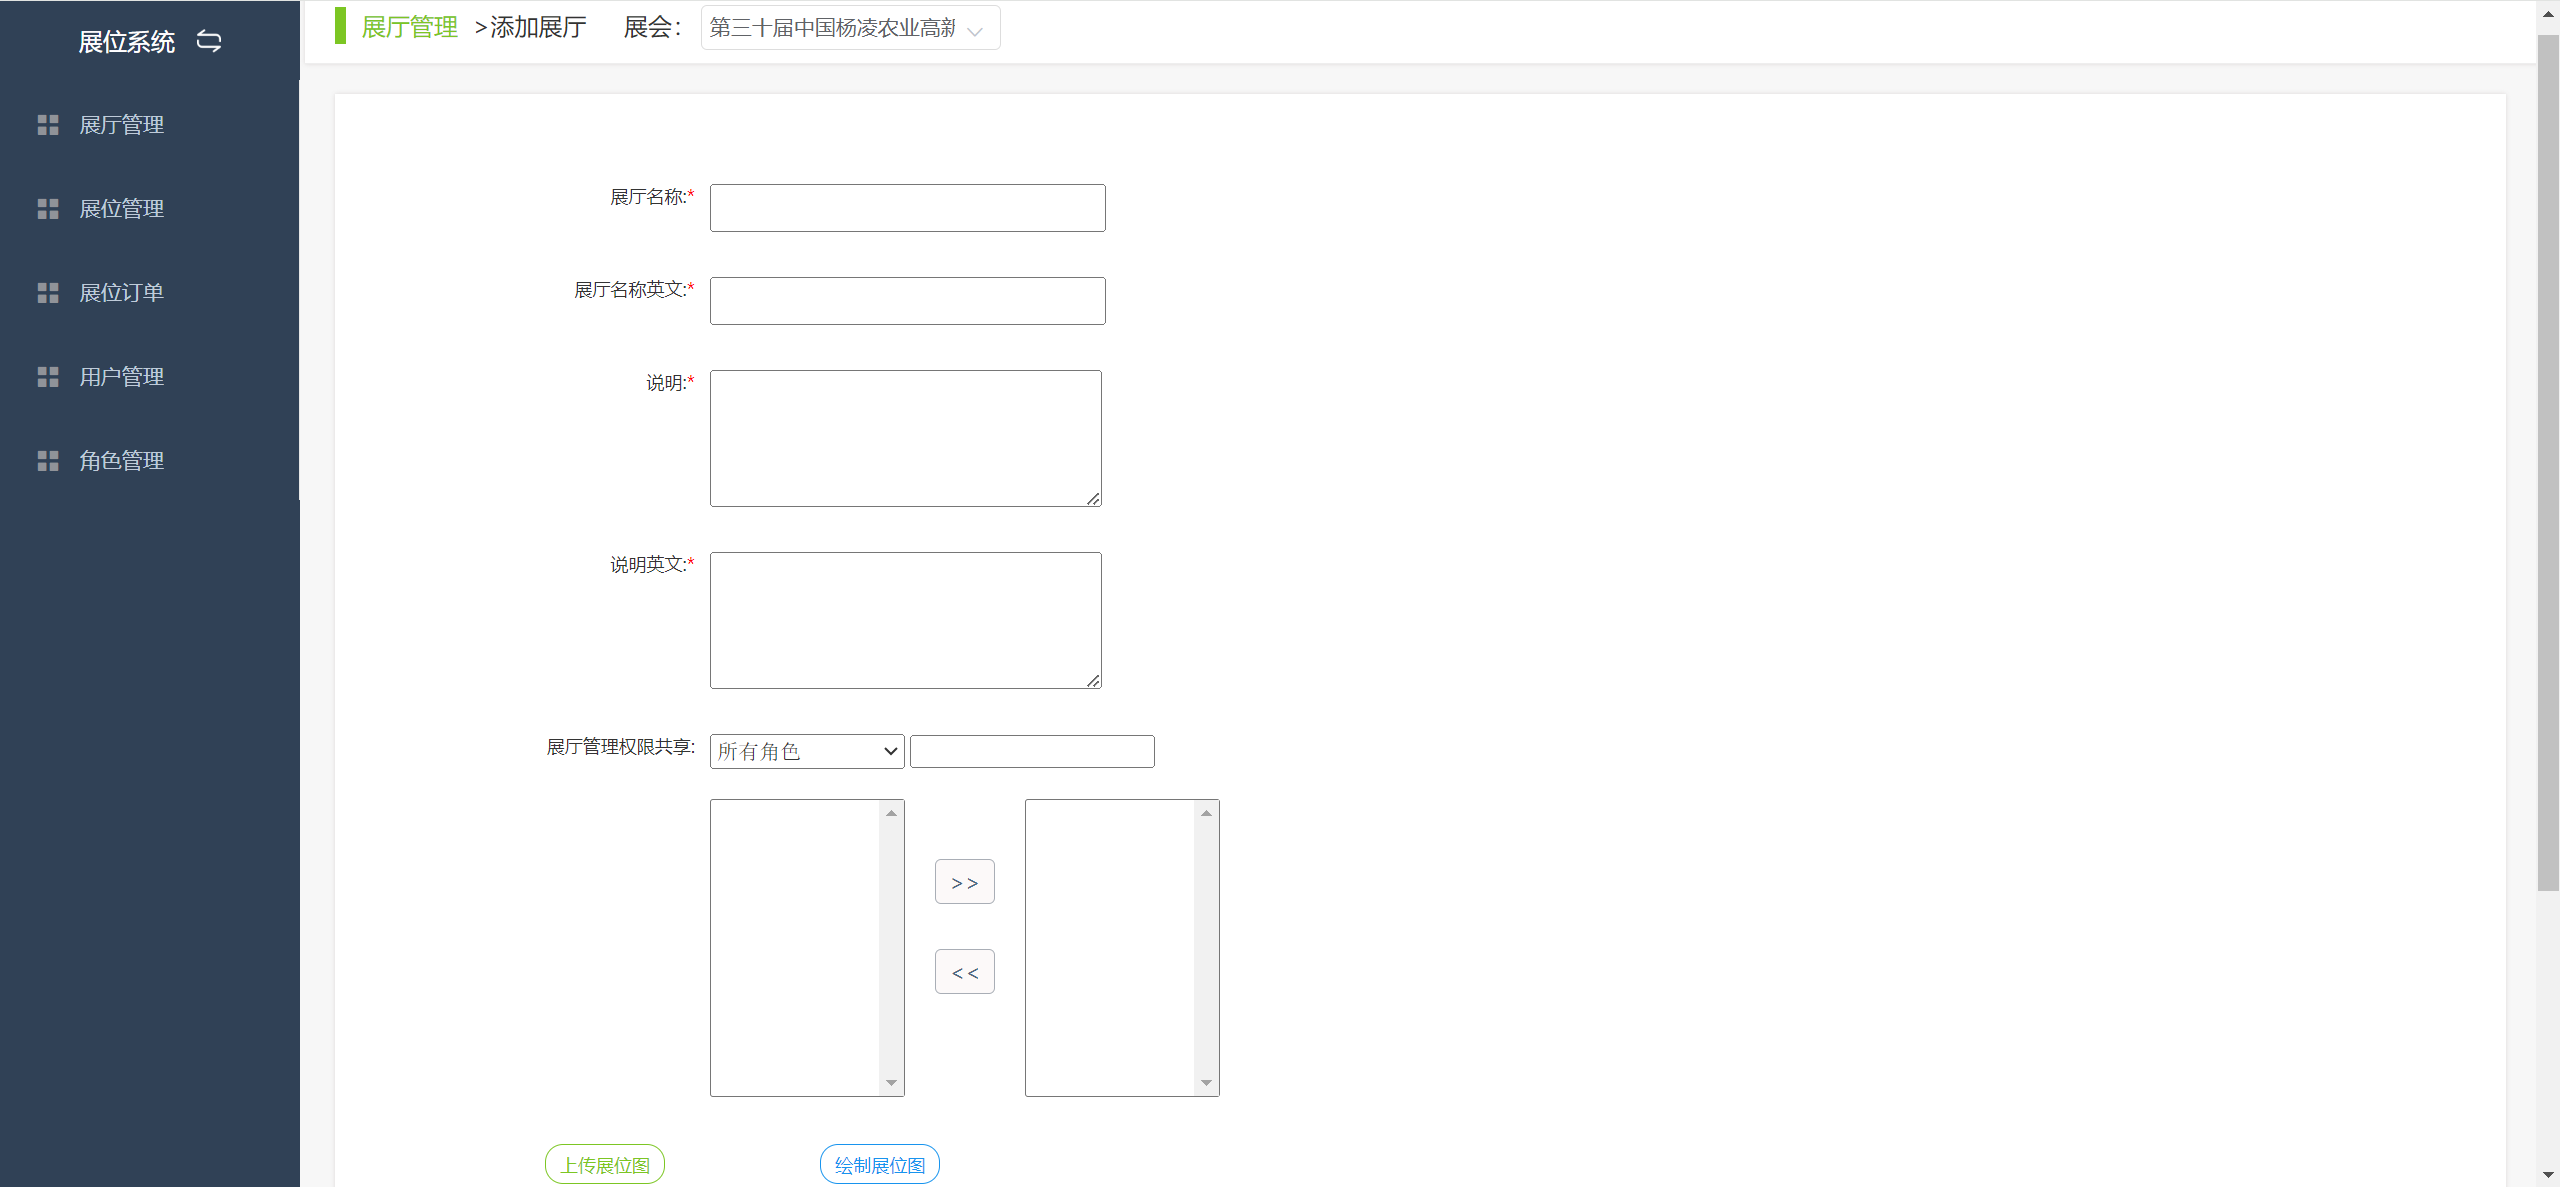Click grid icon beside 角色管理

48,461
